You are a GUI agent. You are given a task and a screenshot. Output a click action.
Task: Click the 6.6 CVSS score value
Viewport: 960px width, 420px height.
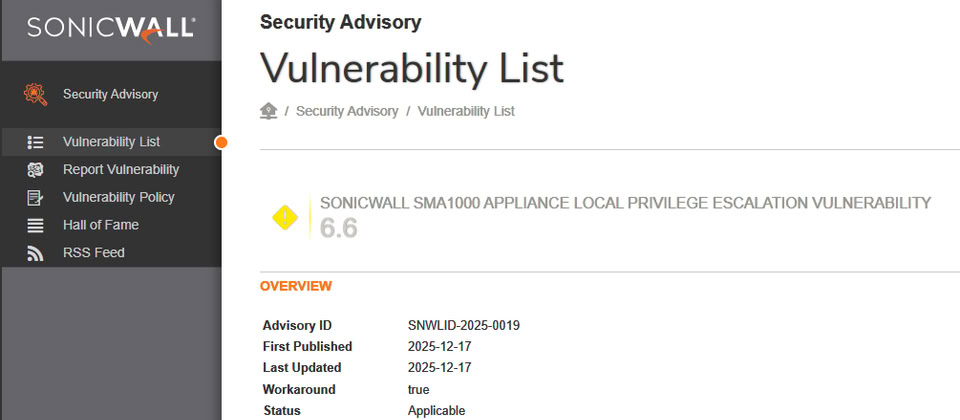(339, 228)
